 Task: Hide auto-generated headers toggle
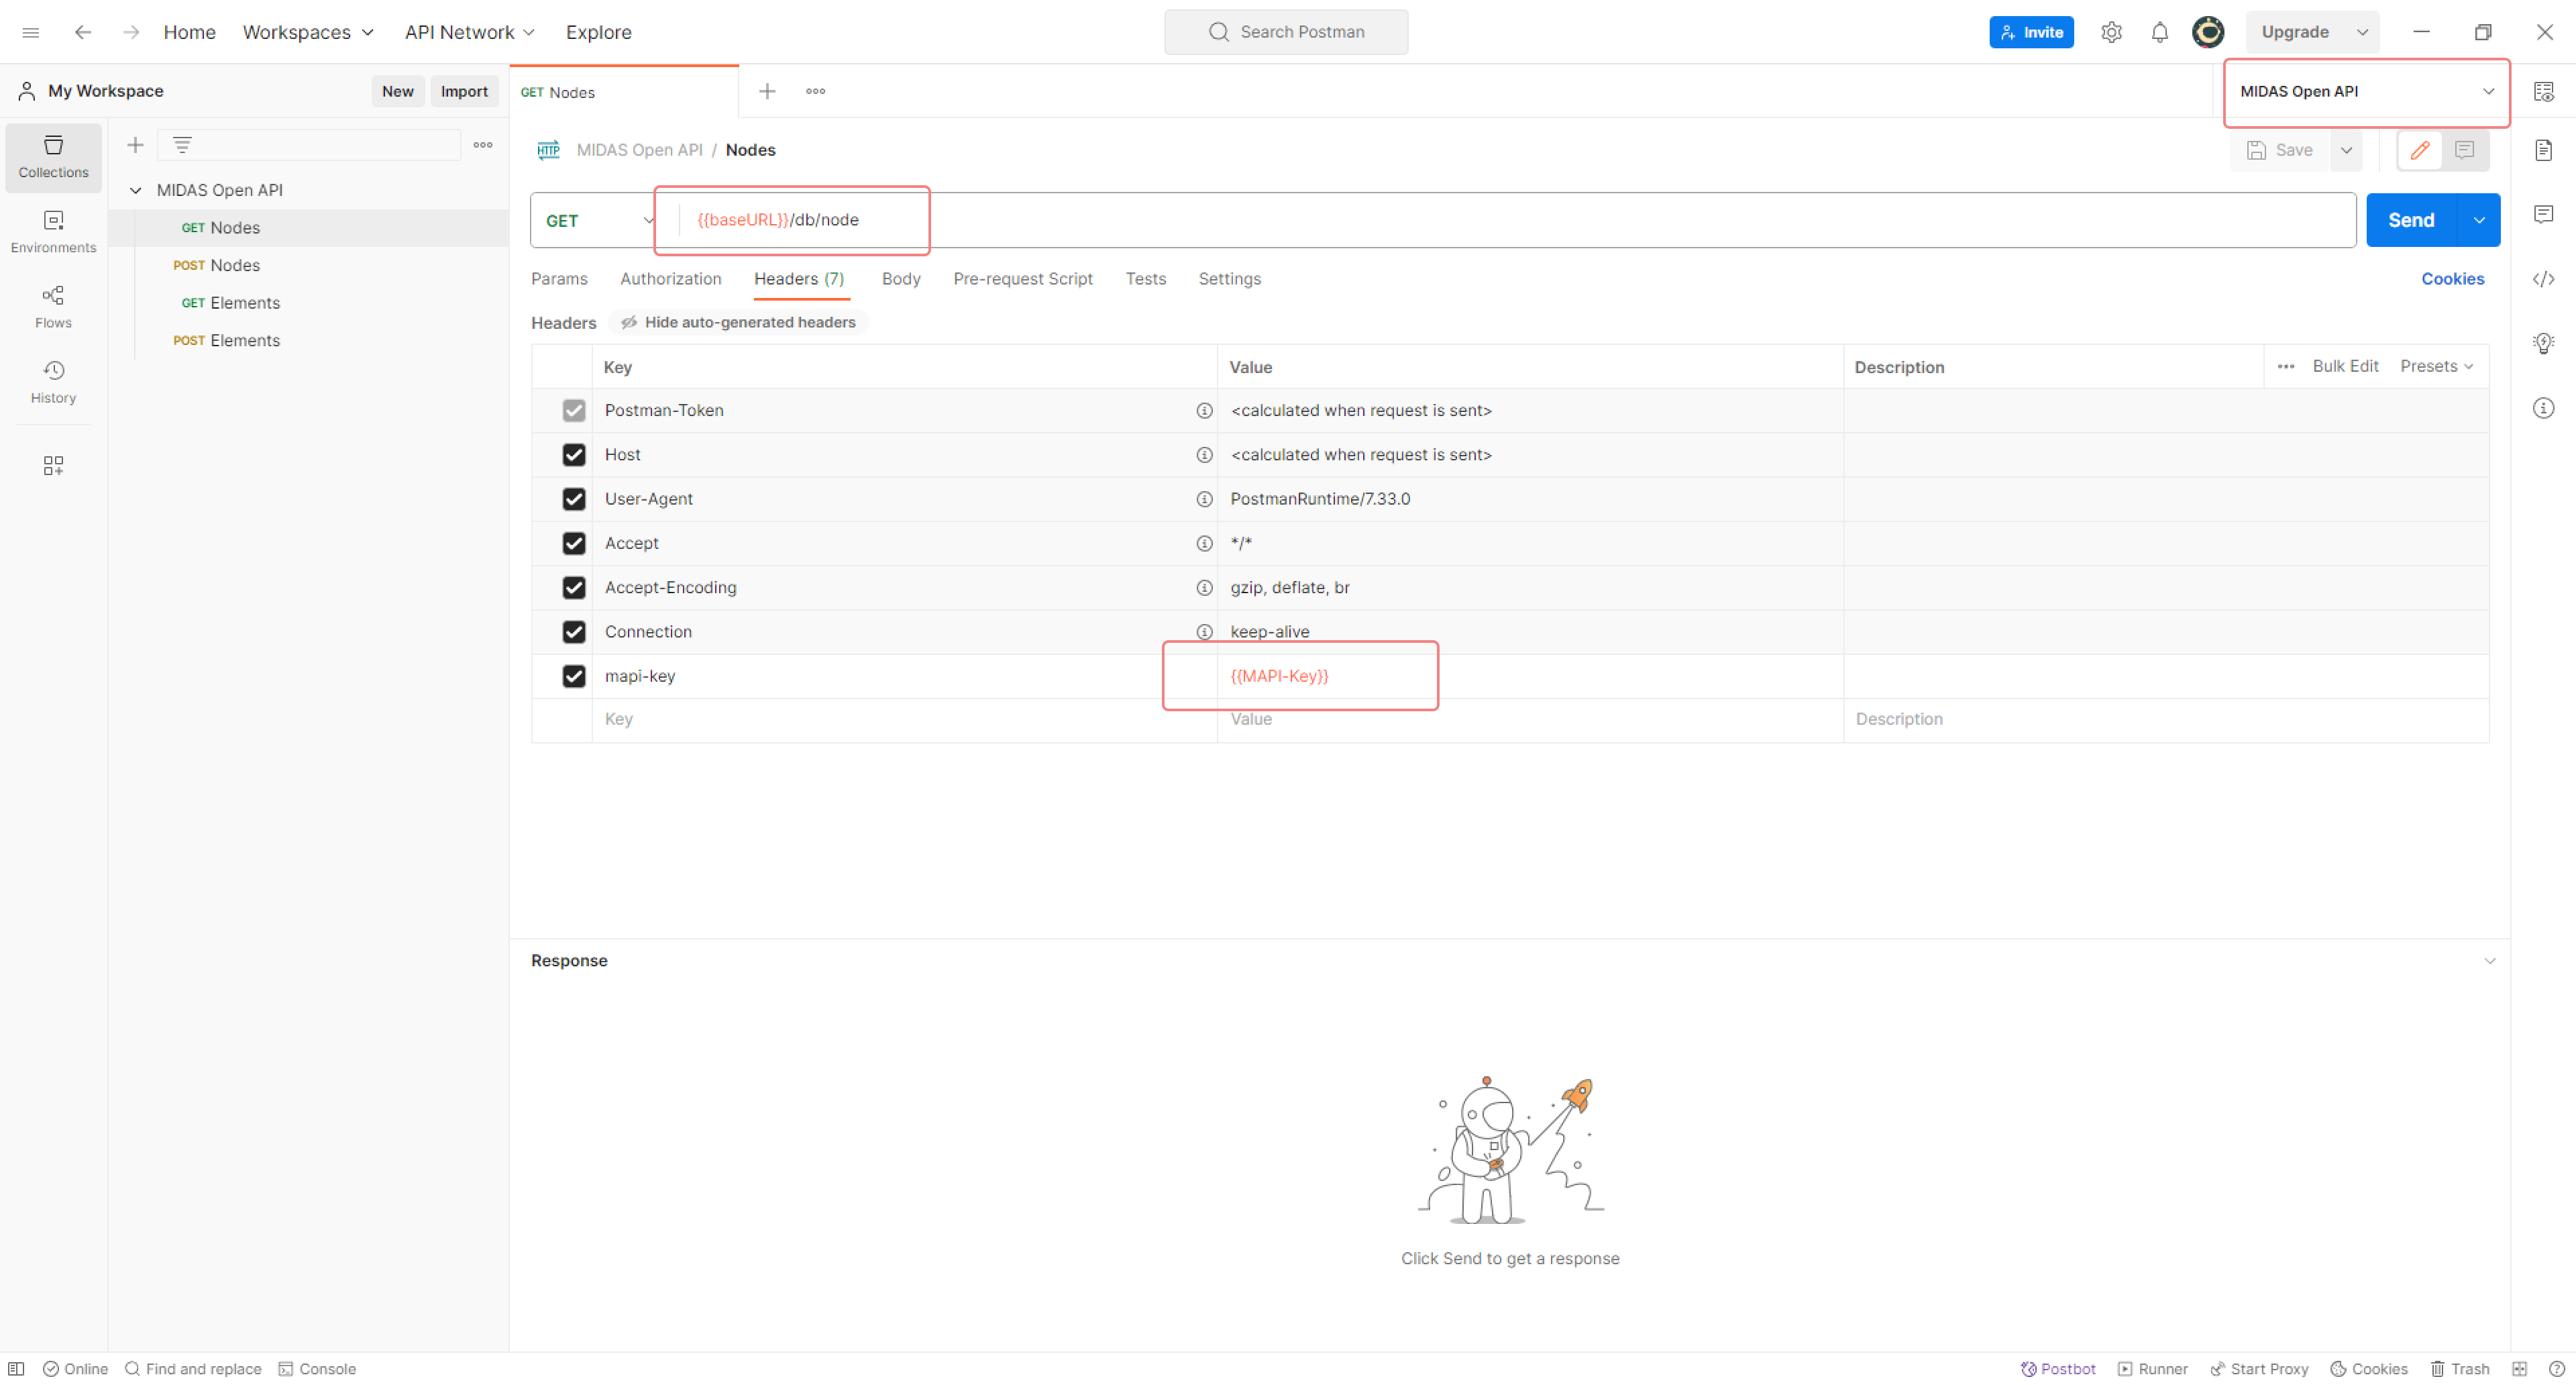coord(738,322)
